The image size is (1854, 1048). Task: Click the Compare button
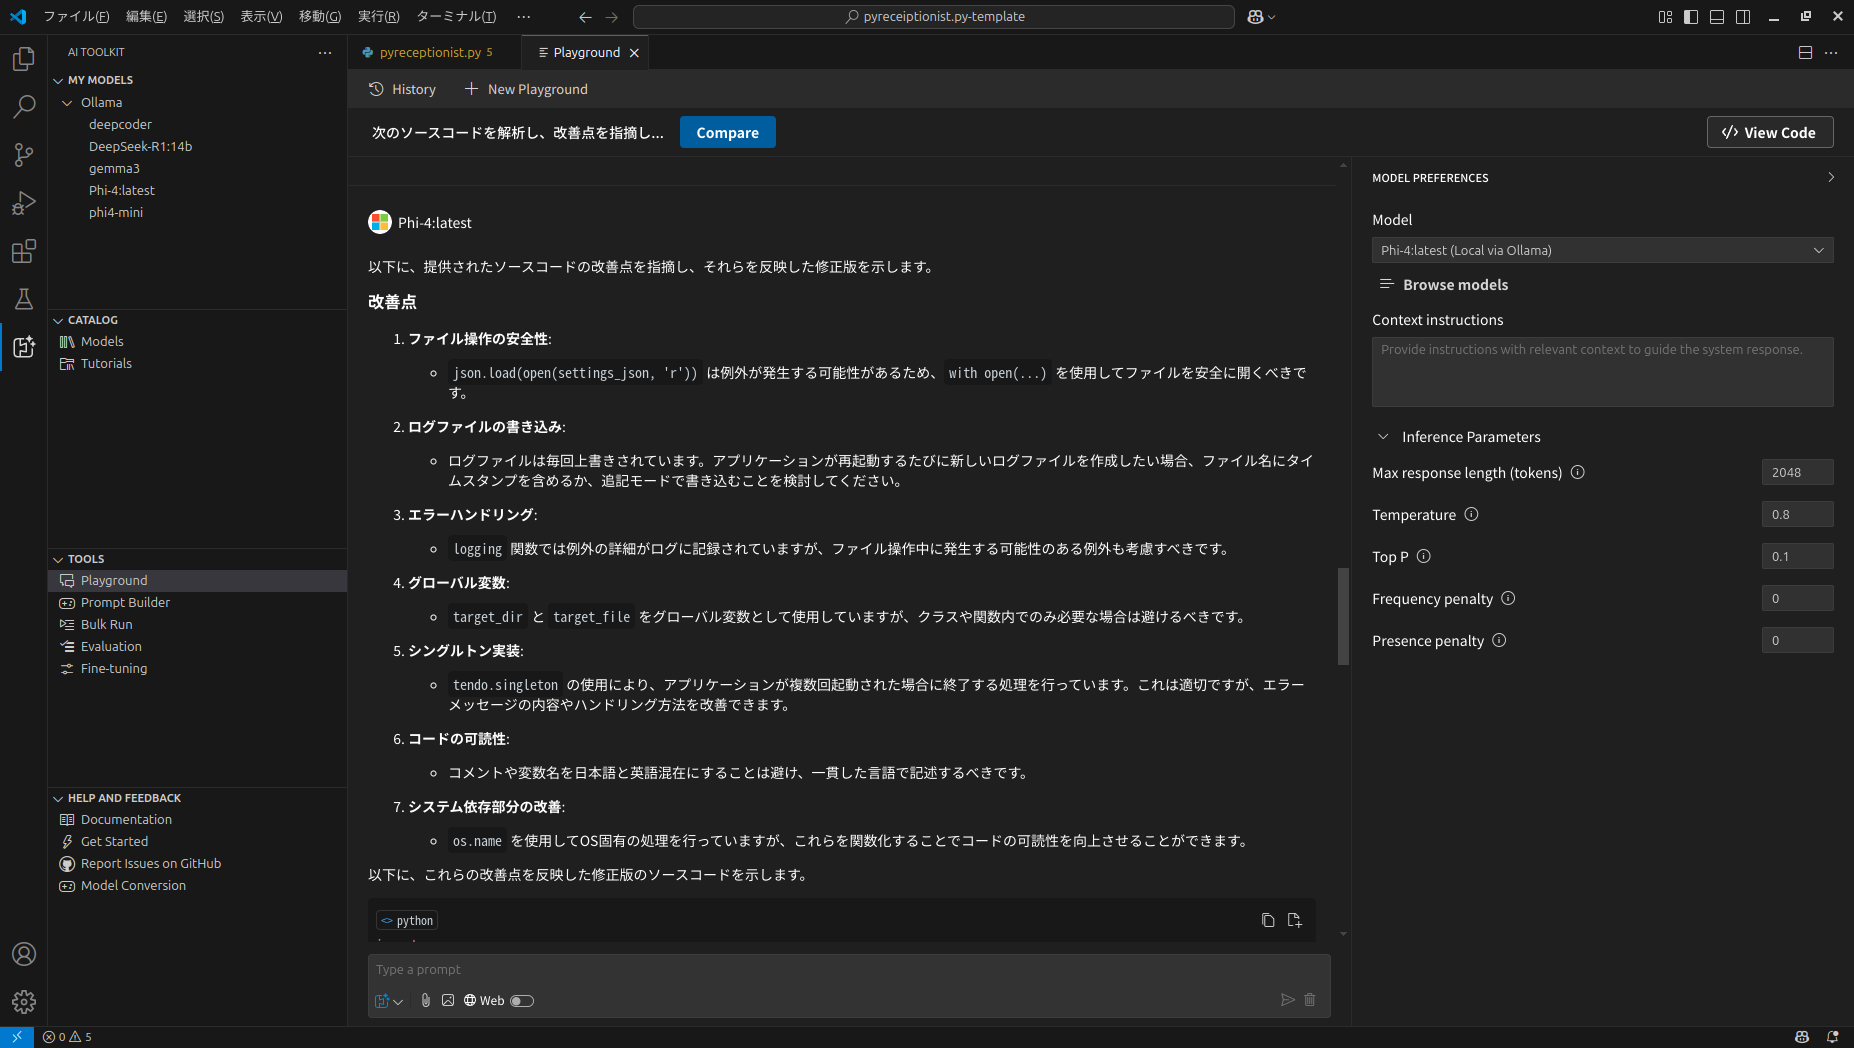[x=727, y=132]
